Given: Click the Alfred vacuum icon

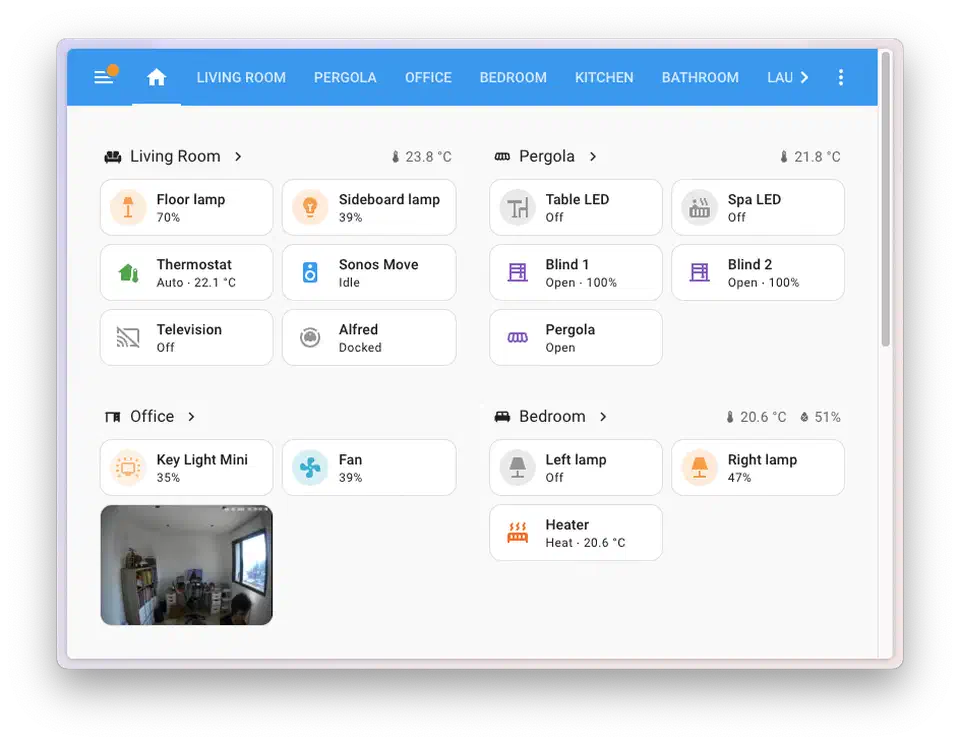Looking at the screenshot, I should coord(310,337).
